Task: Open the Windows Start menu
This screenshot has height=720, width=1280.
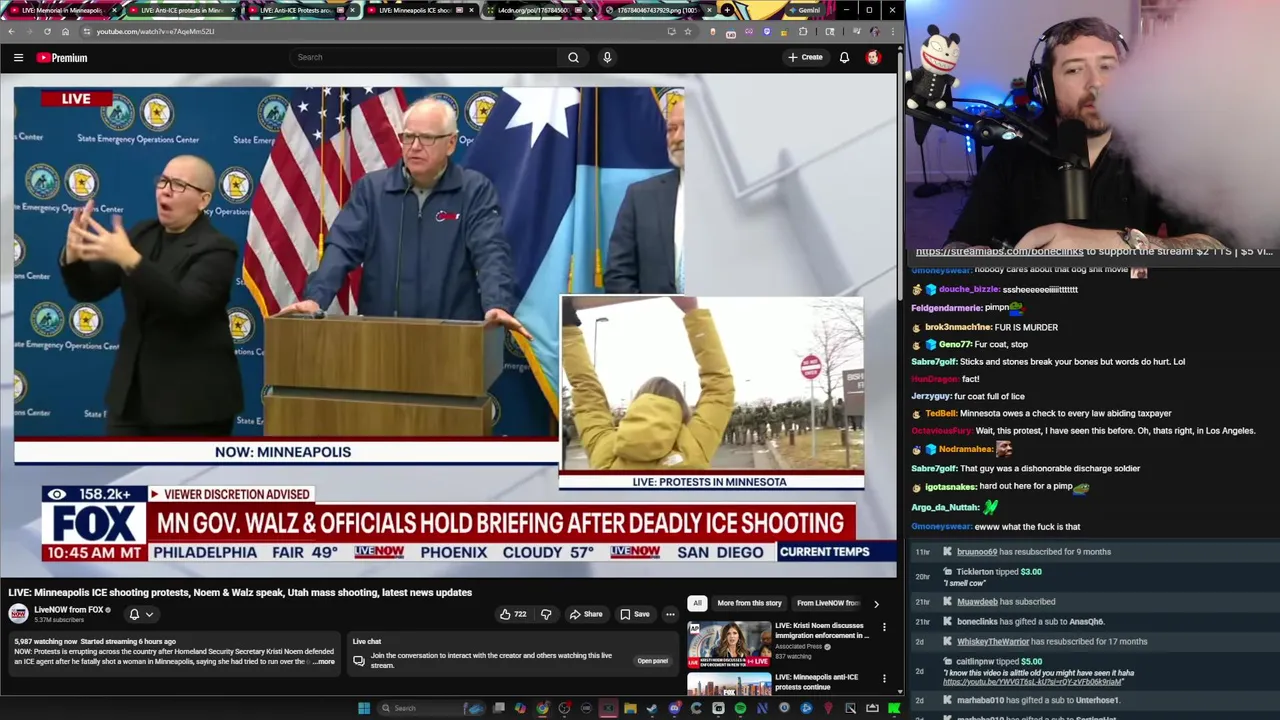Action: [364, 708]
